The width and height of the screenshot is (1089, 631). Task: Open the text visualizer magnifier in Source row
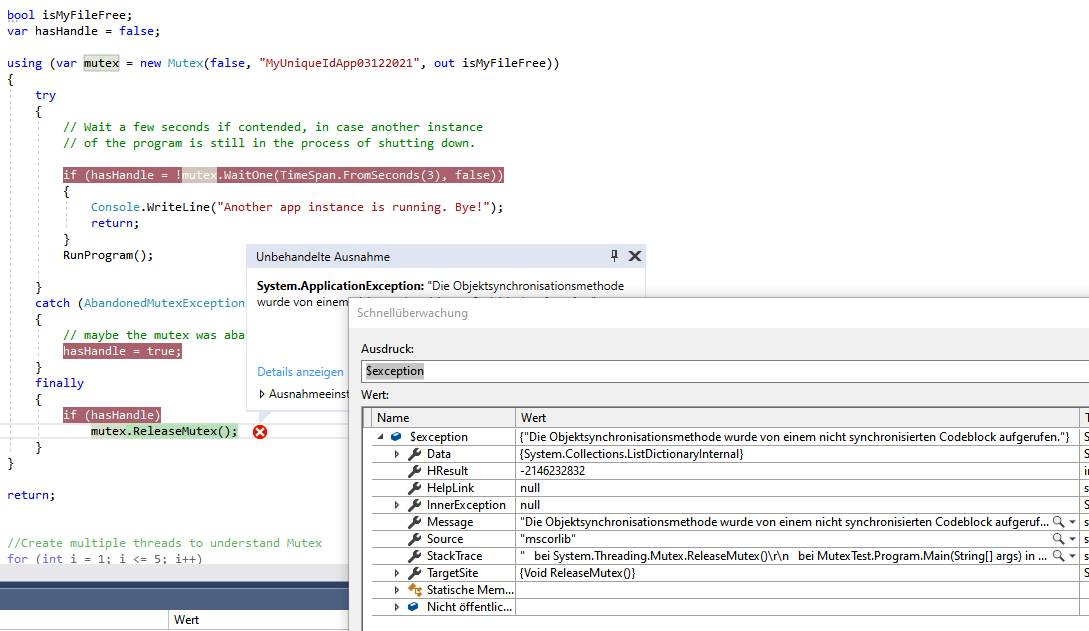pos(1058,539)
